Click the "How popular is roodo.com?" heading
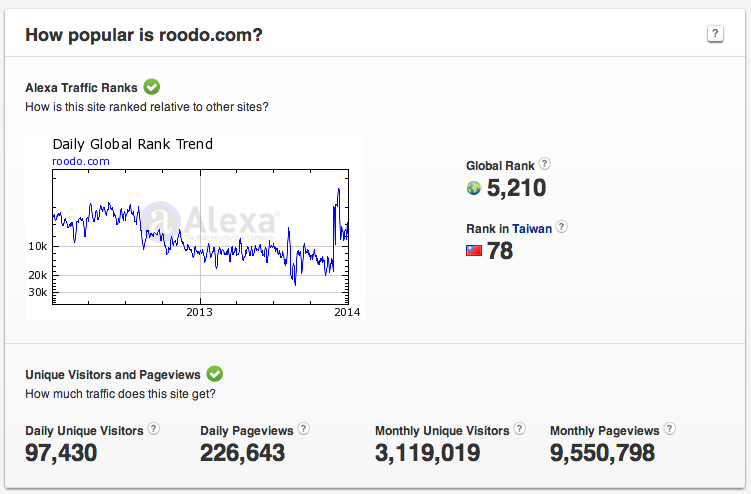Viewport: 751px width, 494px height. point(143,35)
